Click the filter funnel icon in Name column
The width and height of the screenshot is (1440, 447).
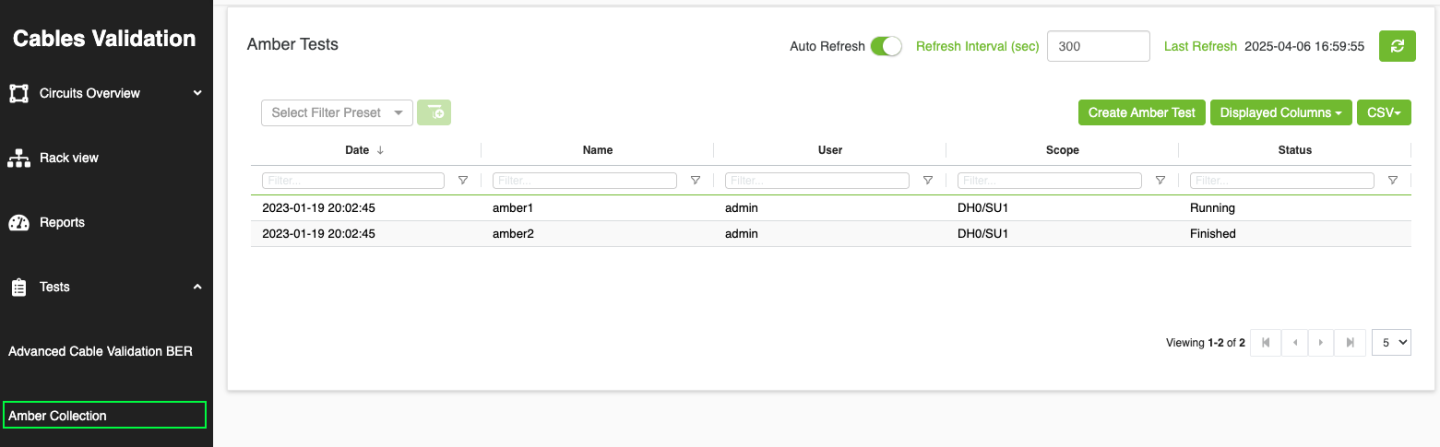695,181
